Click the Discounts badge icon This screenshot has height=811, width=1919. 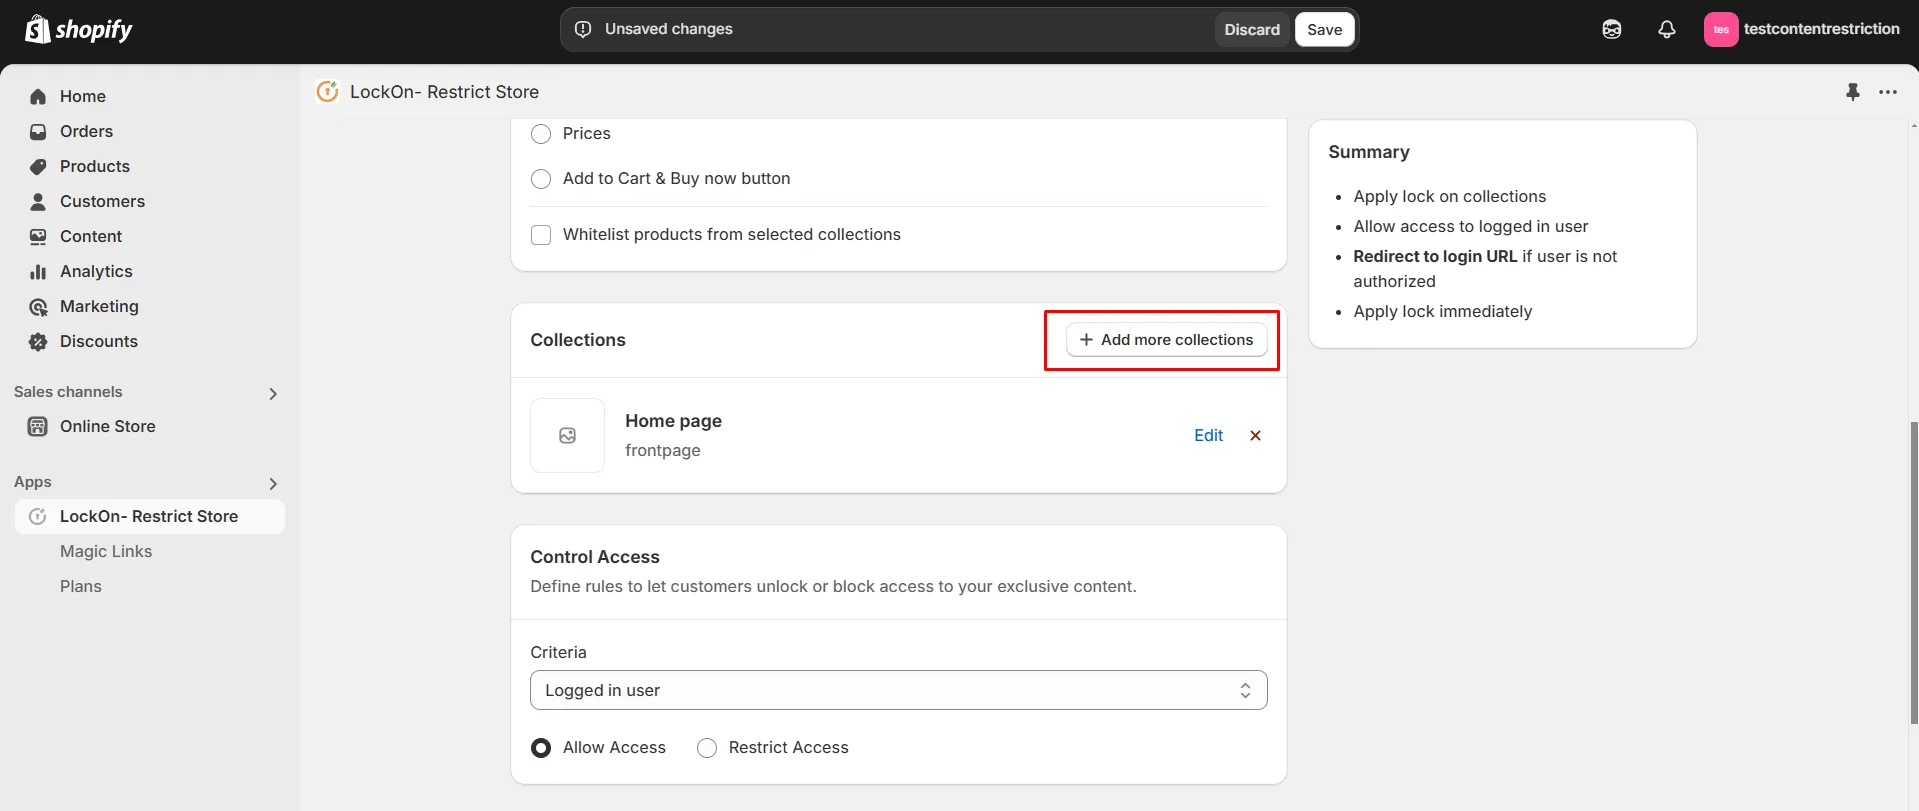click(x=38, y=341)
